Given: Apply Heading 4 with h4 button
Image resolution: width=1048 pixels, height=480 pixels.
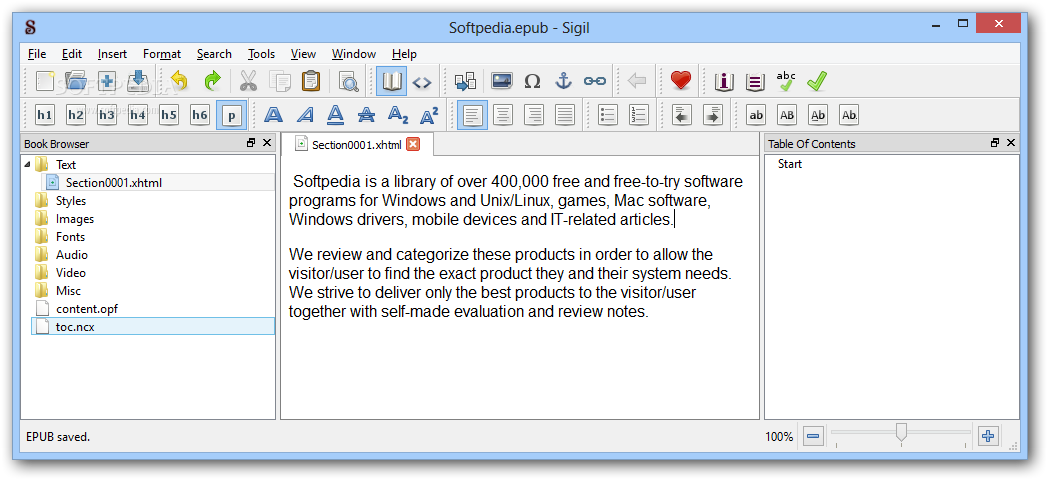Looking at the screenshot, I should (x=138, y=115).
